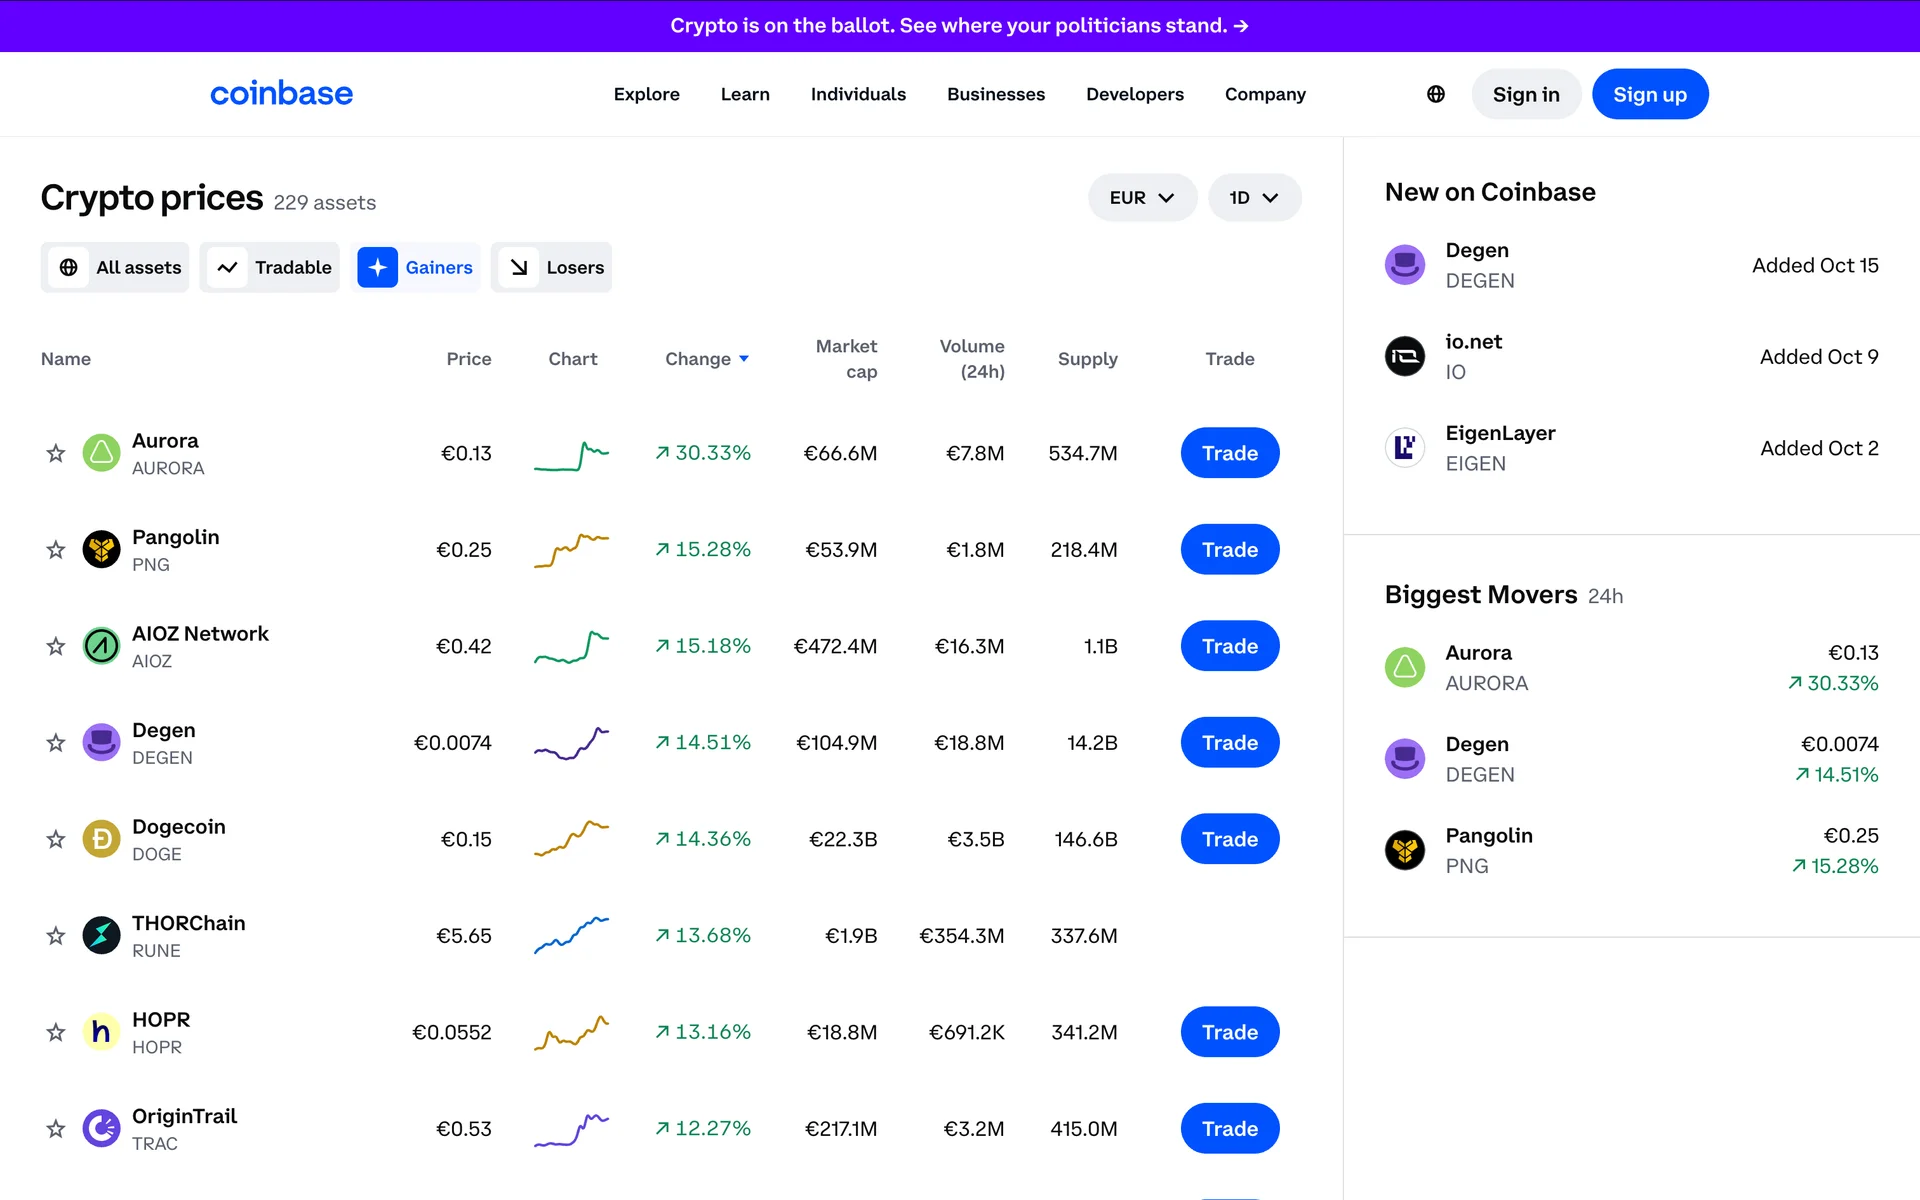Trade Pangolin using its Trade button

point(1229,550)
